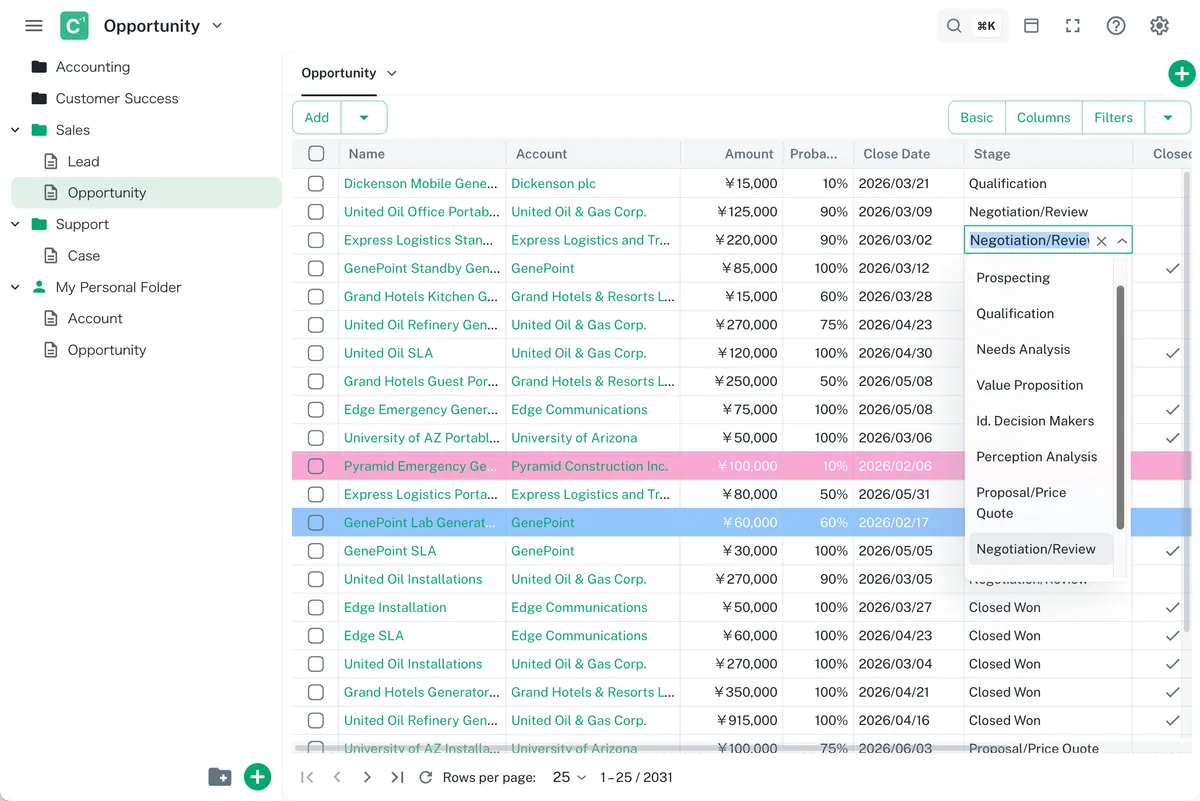Click closed checkmark in Edge Installation row

click(x=1172, y=608)
